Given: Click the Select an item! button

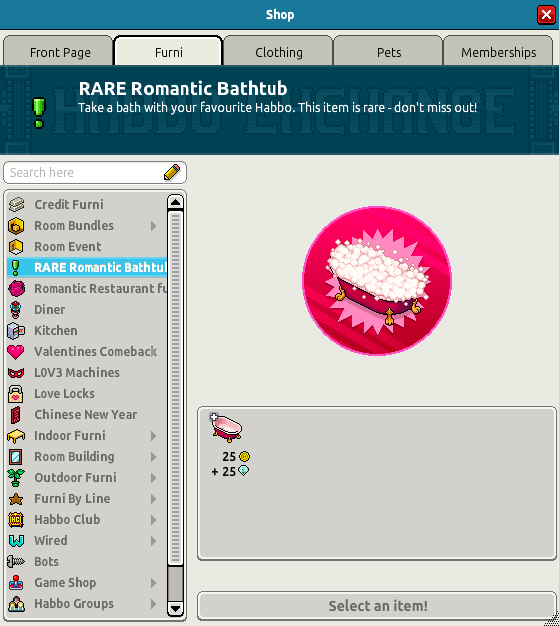Looking at the screenshot, I should click(377, 606).
